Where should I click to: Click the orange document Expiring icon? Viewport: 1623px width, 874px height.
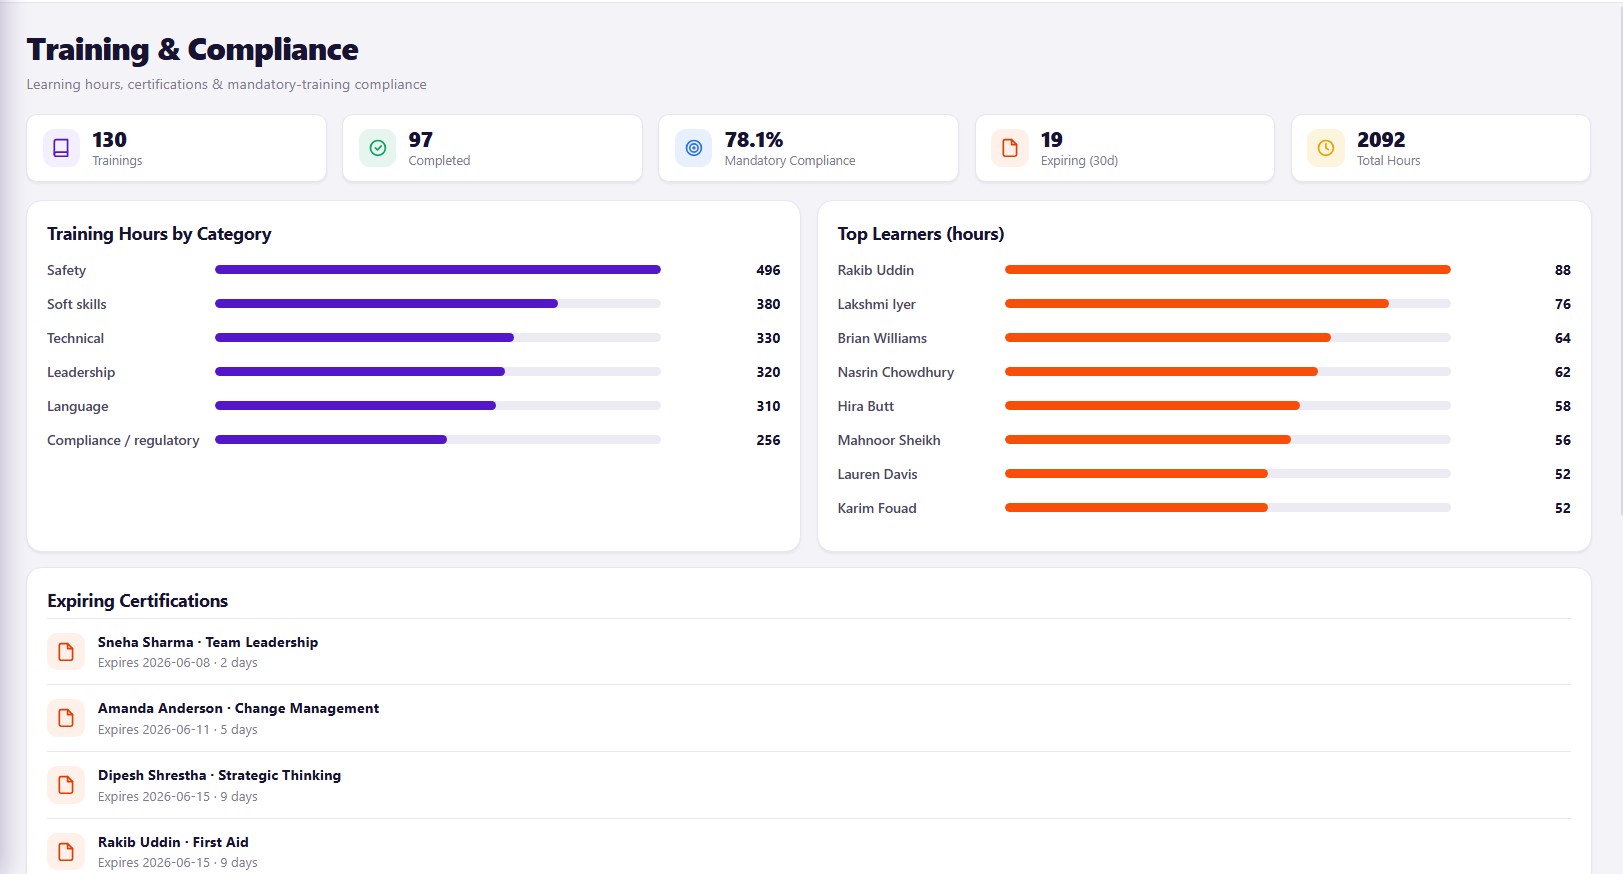point(1009,148)
